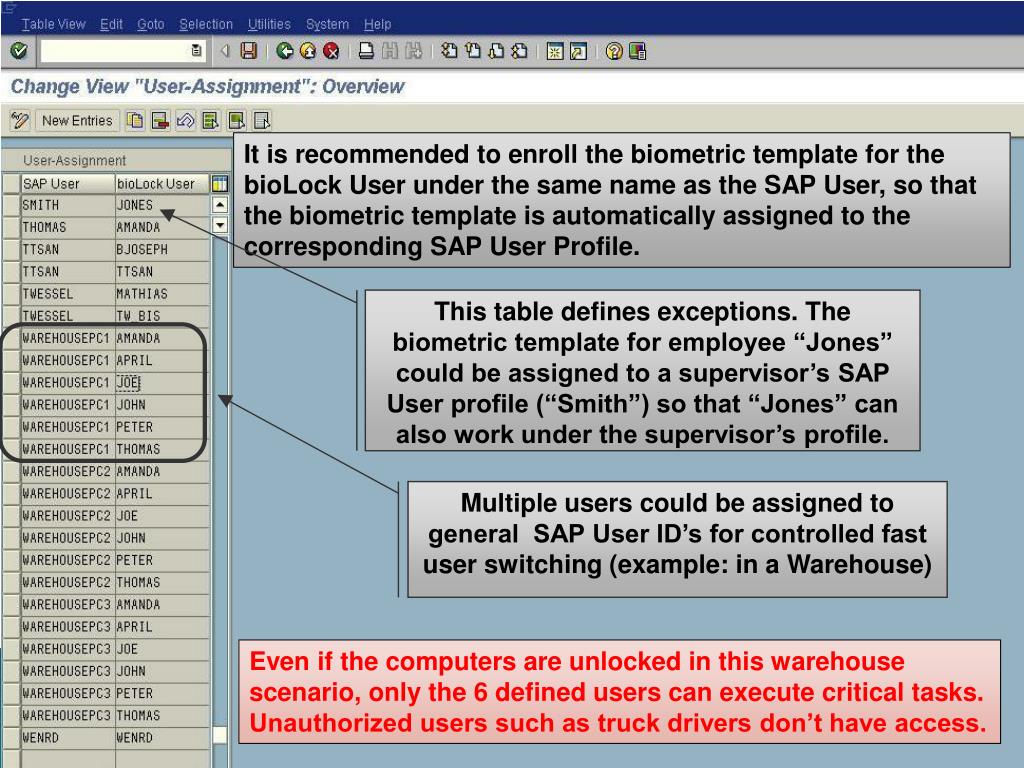Click the table scroll up arrow

[220, 205]
